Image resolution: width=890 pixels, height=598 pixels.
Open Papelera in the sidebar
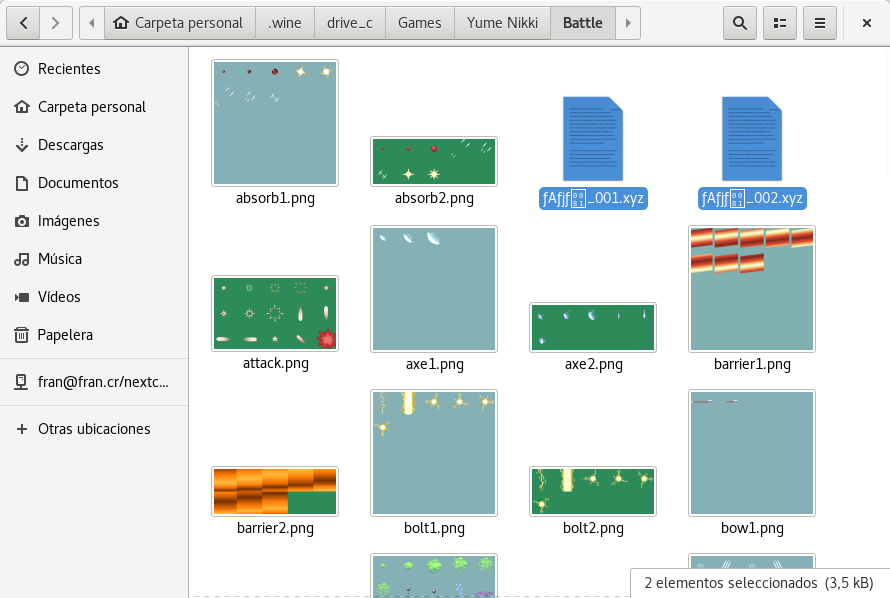(x=94, y=335)
